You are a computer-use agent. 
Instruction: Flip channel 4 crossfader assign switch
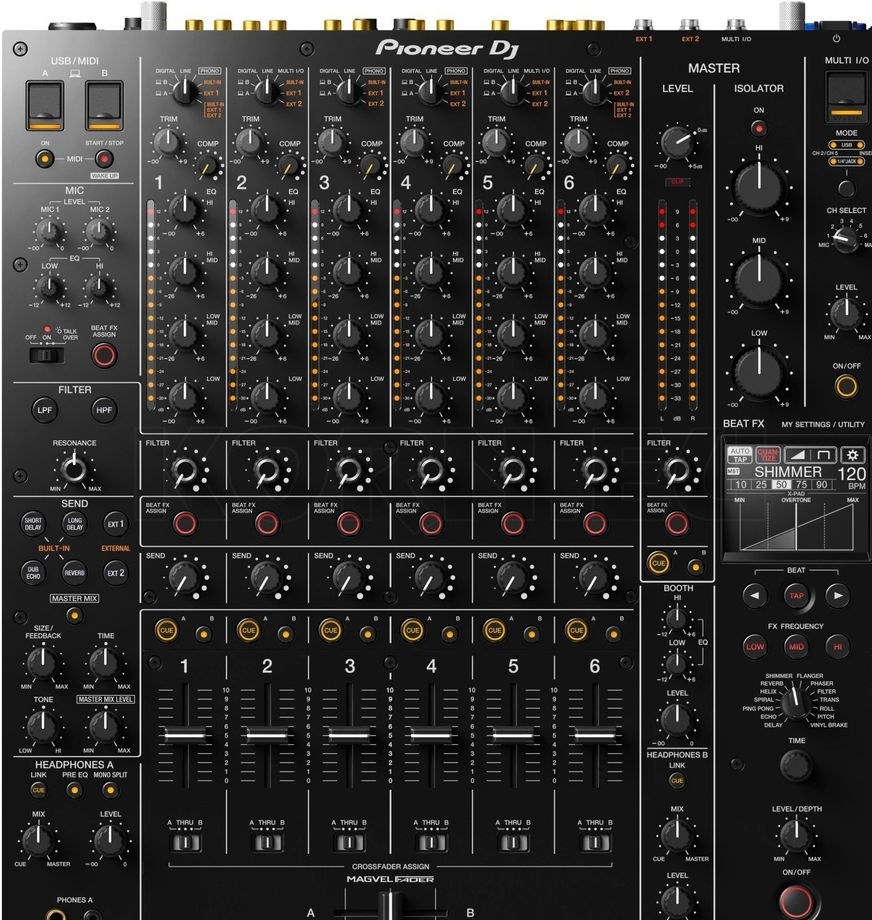click(x=431, y=843)
